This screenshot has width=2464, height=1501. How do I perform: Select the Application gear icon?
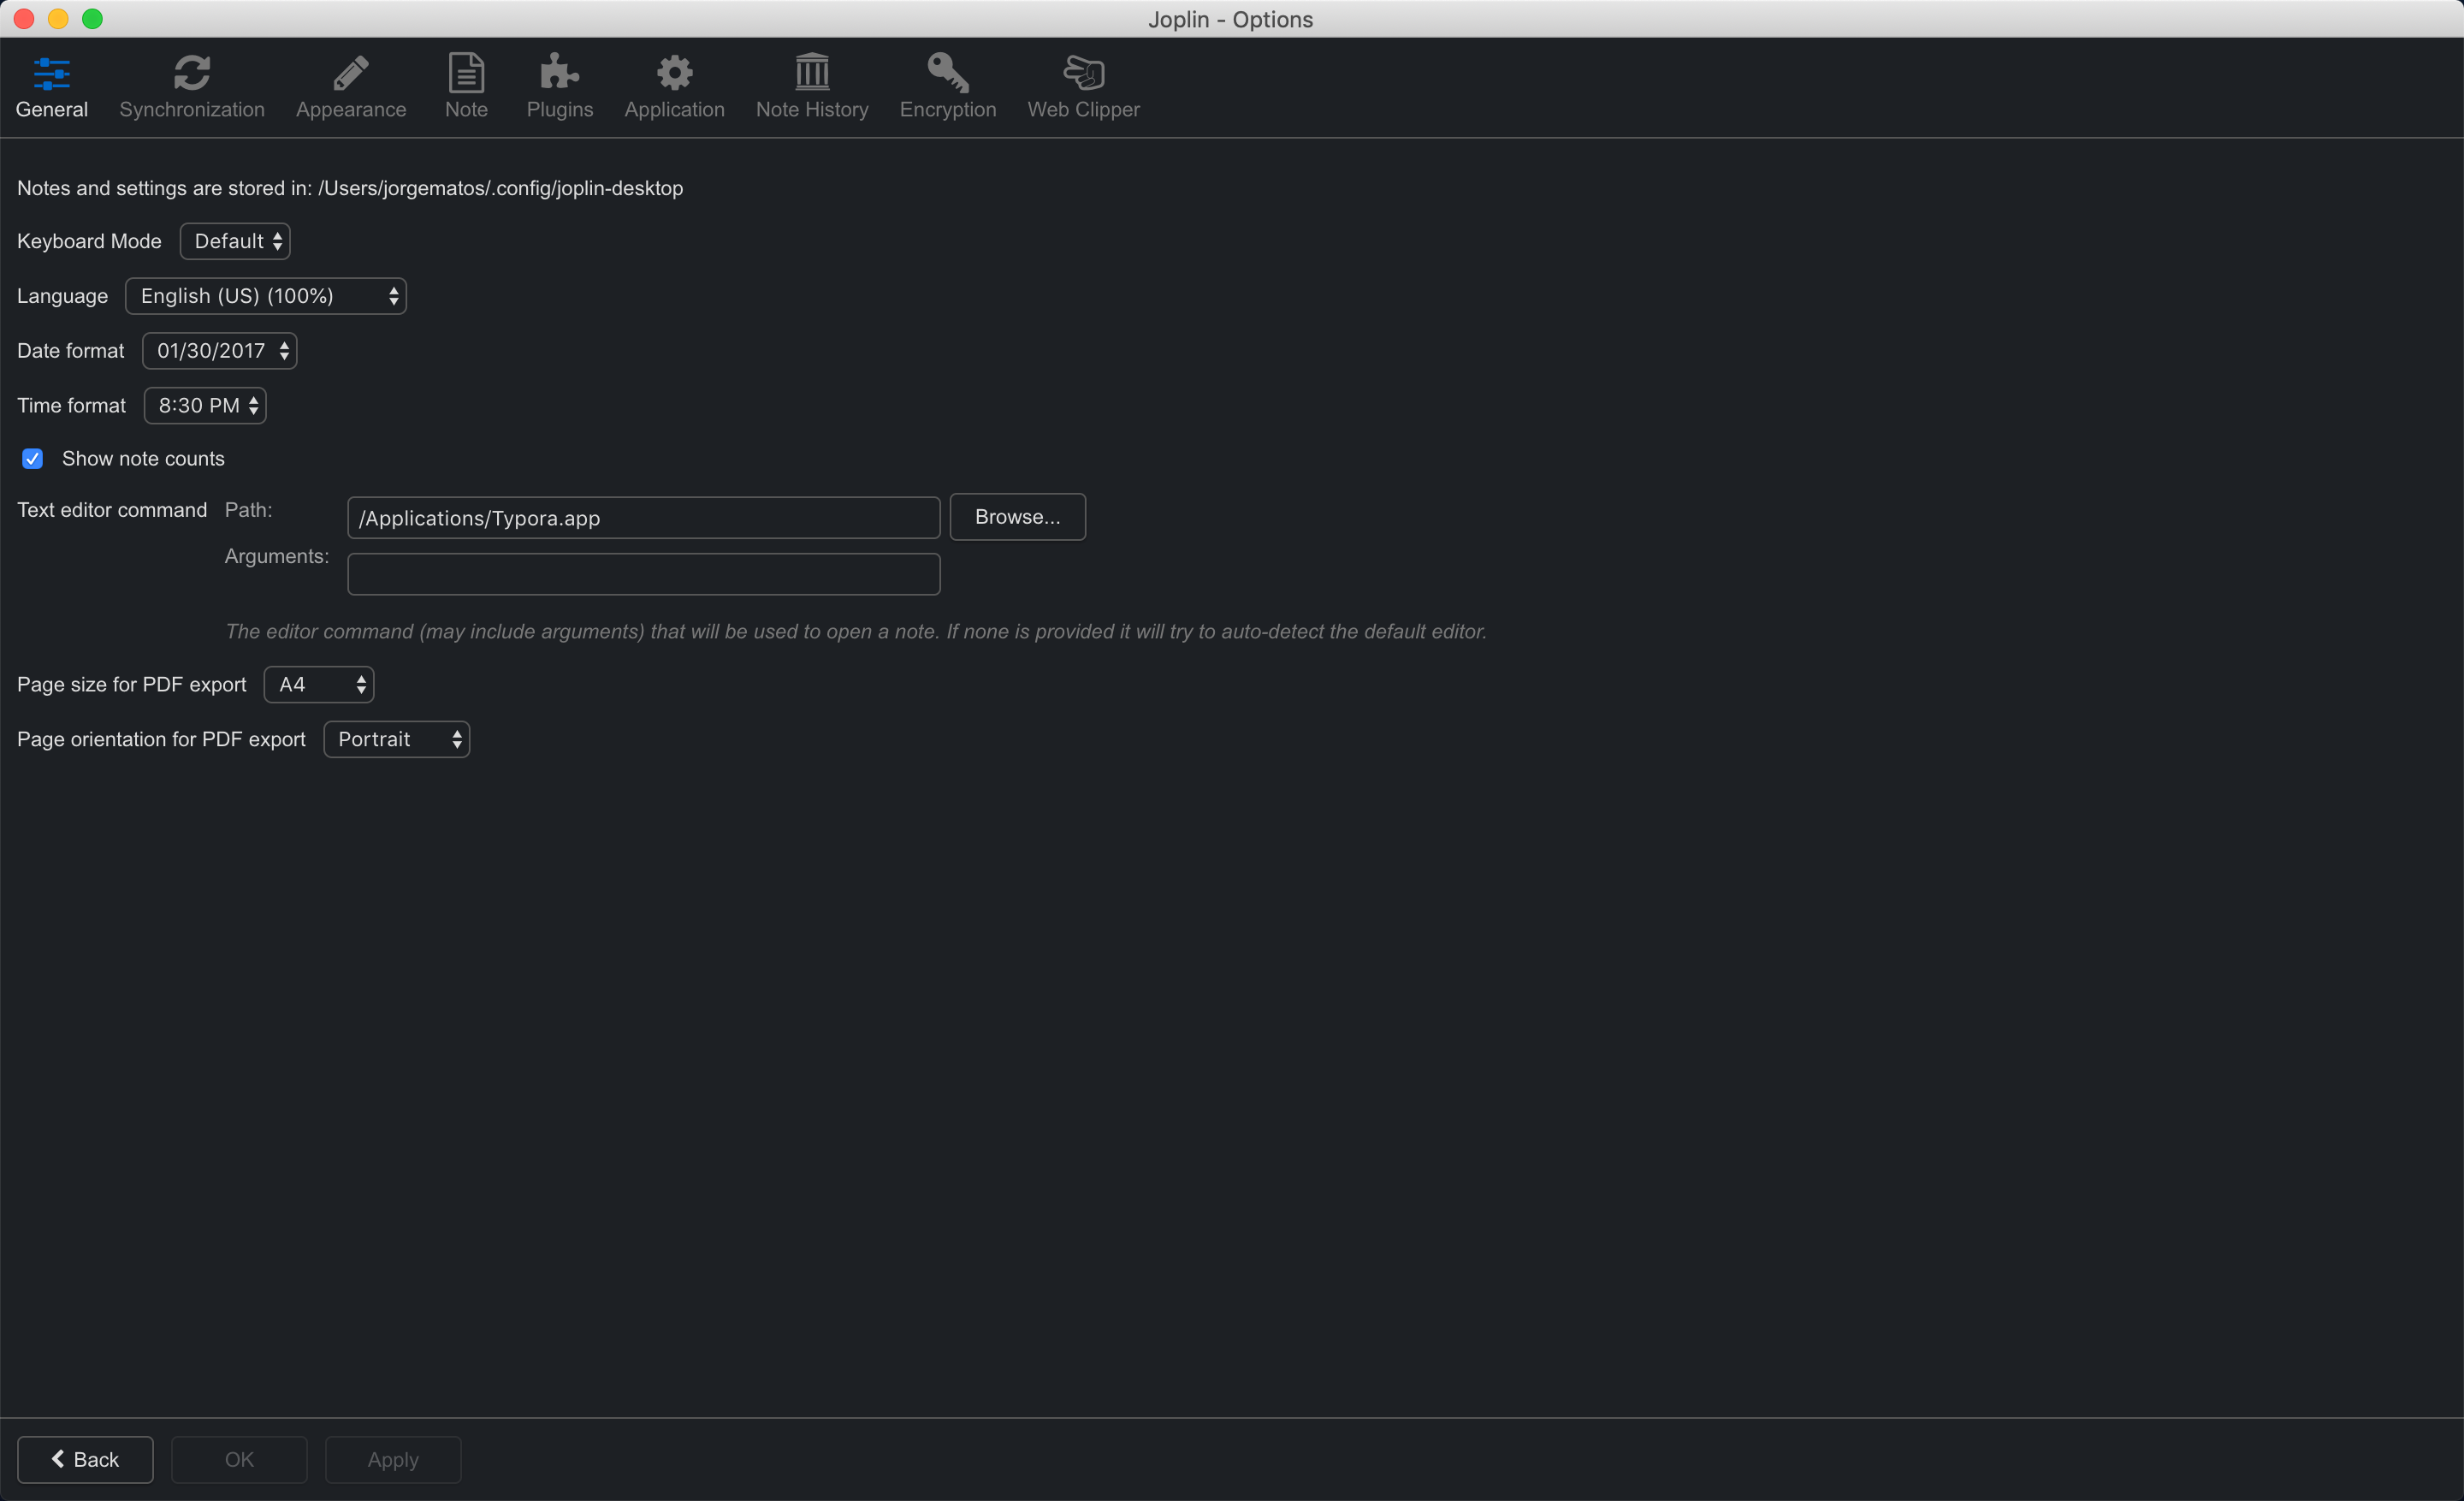point(673,86)
